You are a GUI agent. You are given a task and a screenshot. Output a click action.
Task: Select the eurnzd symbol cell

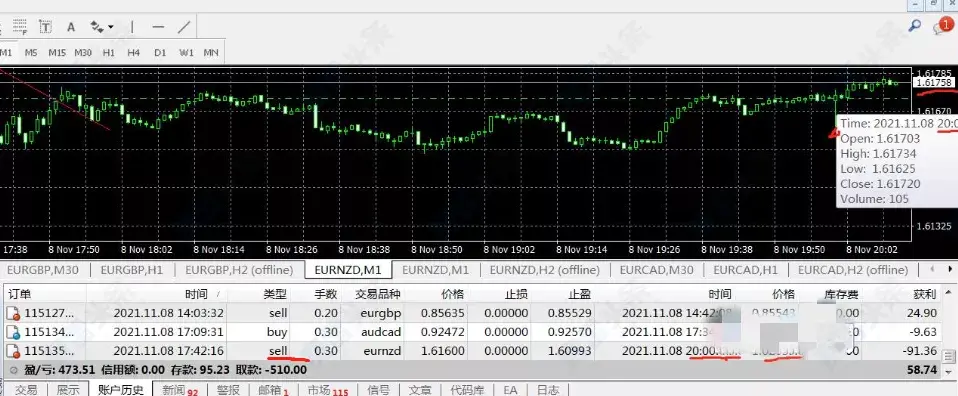[382, 351]
